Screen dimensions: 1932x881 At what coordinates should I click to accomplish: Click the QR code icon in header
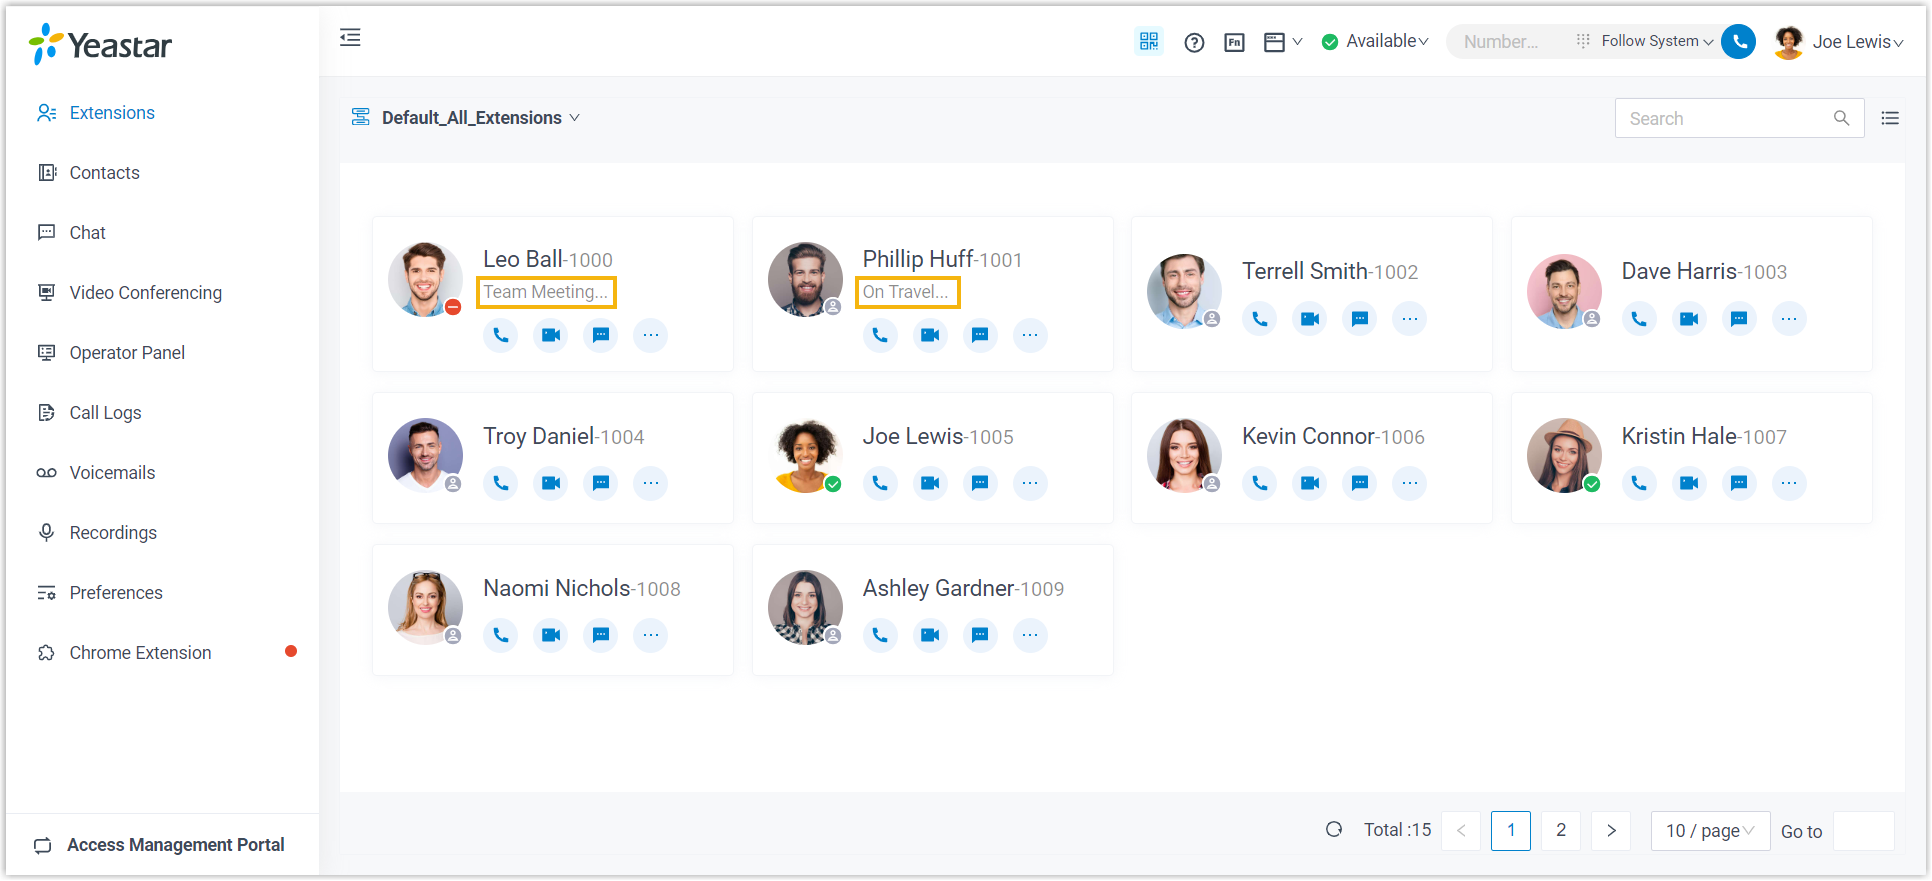[x=1149, y=41]
